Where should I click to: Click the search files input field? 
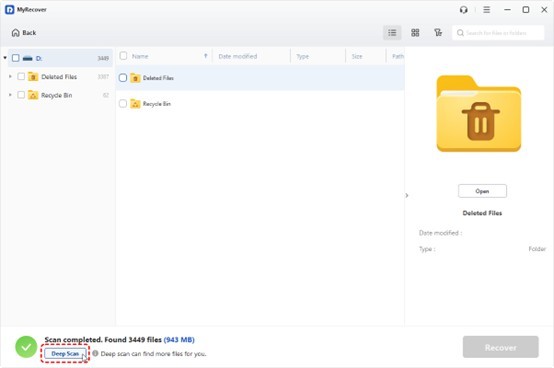498,33
